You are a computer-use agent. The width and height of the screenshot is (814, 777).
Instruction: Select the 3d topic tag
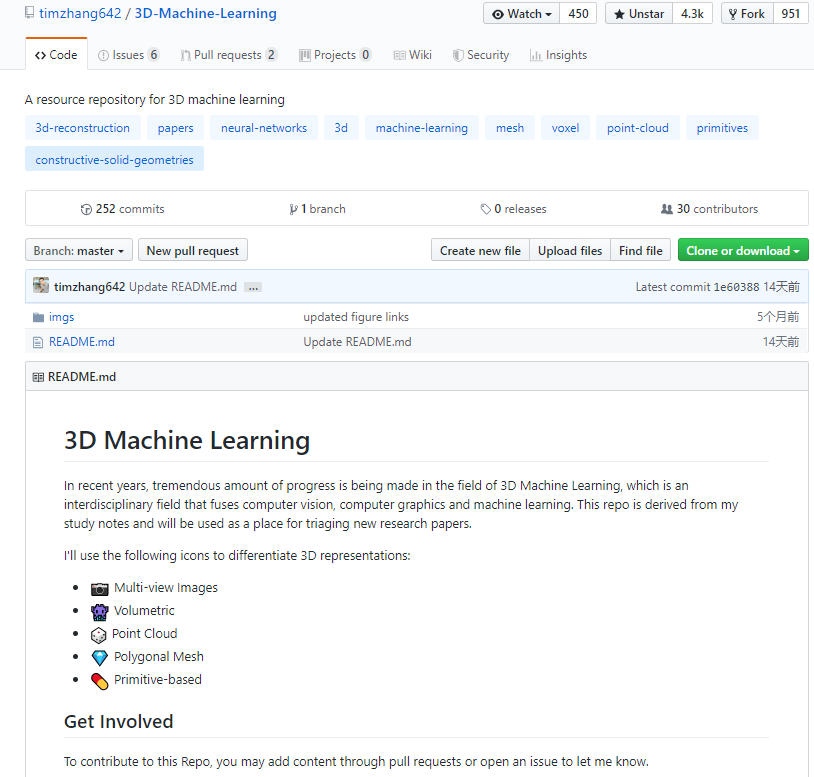tap(341, 128)
